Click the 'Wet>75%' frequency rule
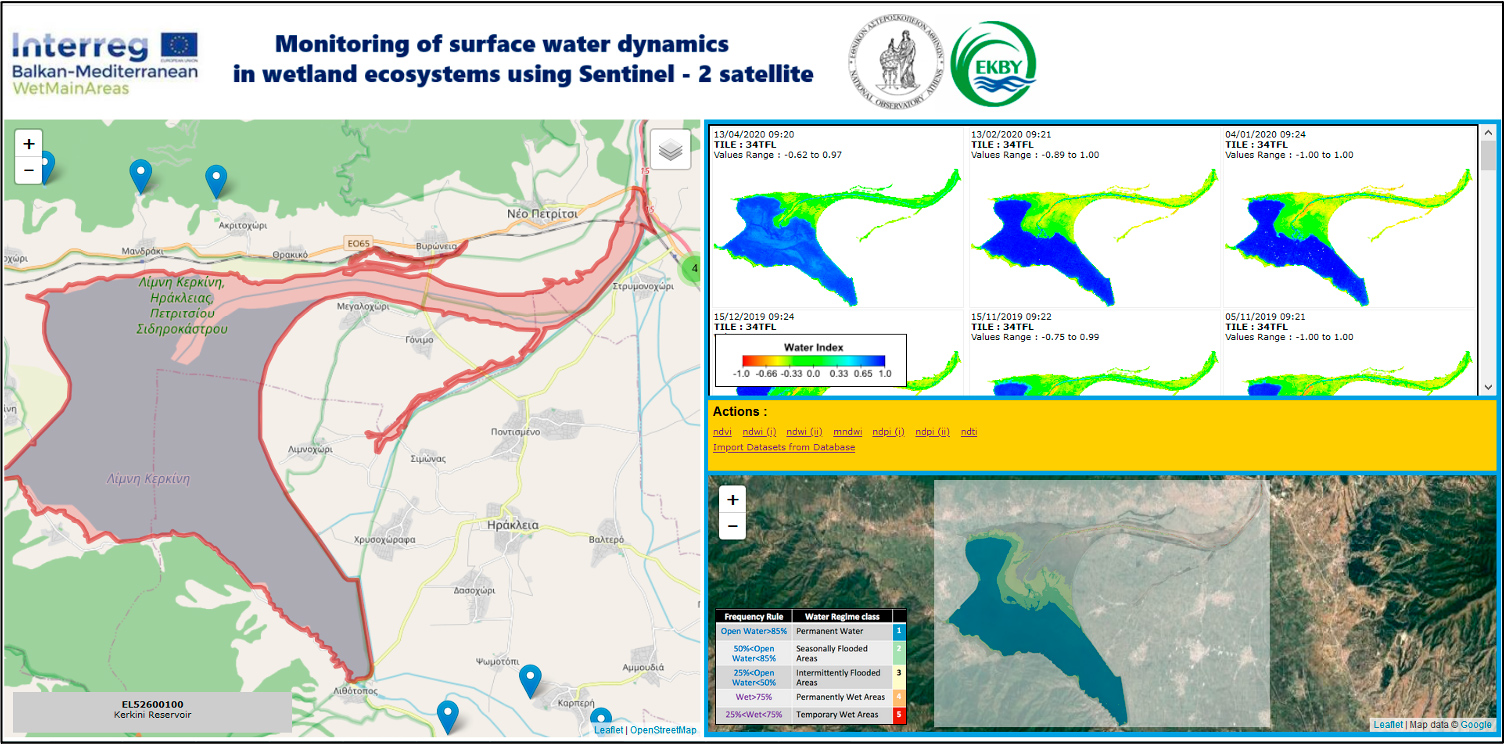Viewport: 1506px width, 745px height. tap(754, 697)
